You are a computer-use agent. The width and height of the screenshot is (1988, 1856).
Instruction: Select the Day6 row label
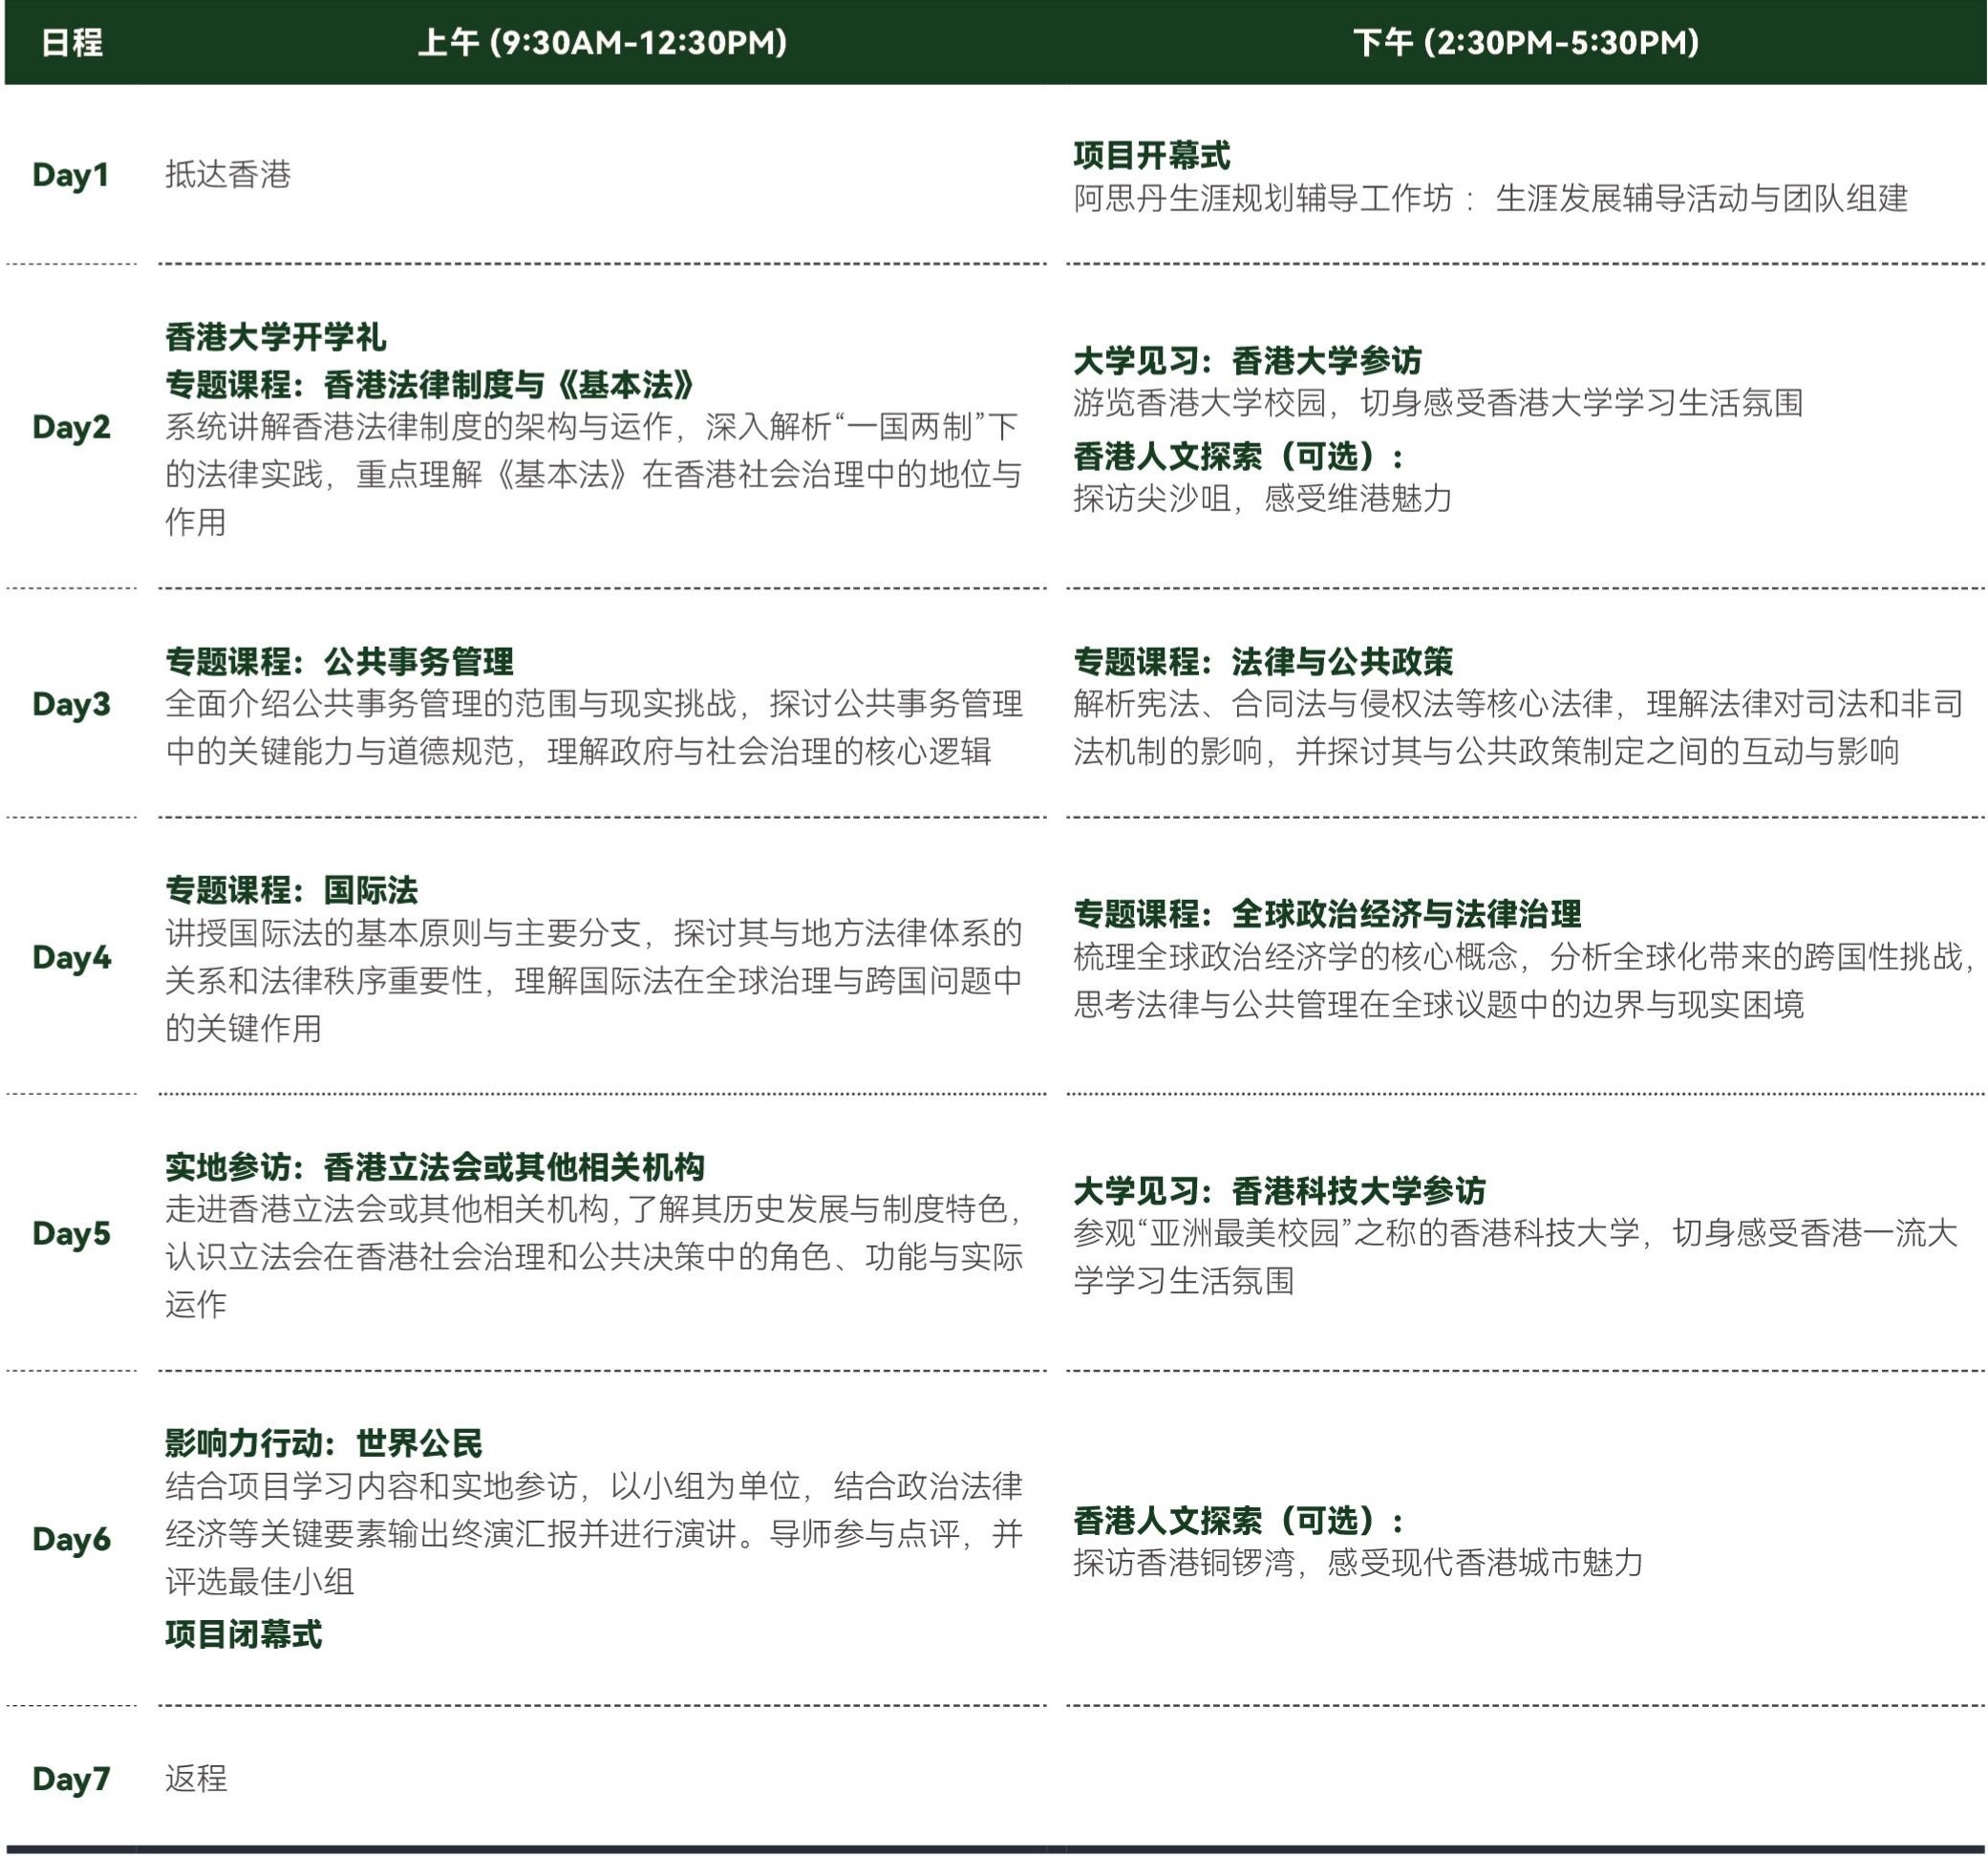(x=71, y=1538)
